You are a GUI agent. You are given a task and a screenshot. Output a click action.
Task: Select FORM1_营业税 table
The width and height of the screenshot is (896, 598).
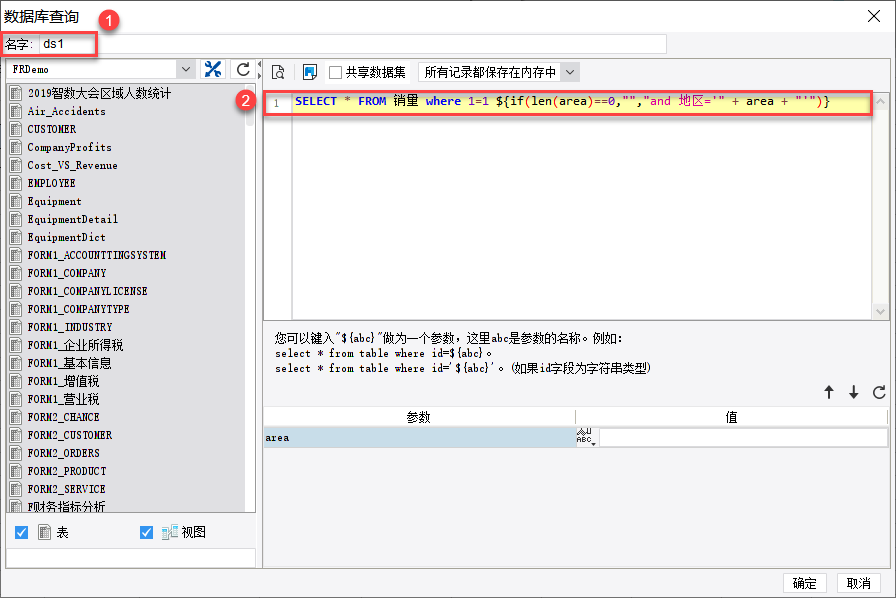pos(63,399)
